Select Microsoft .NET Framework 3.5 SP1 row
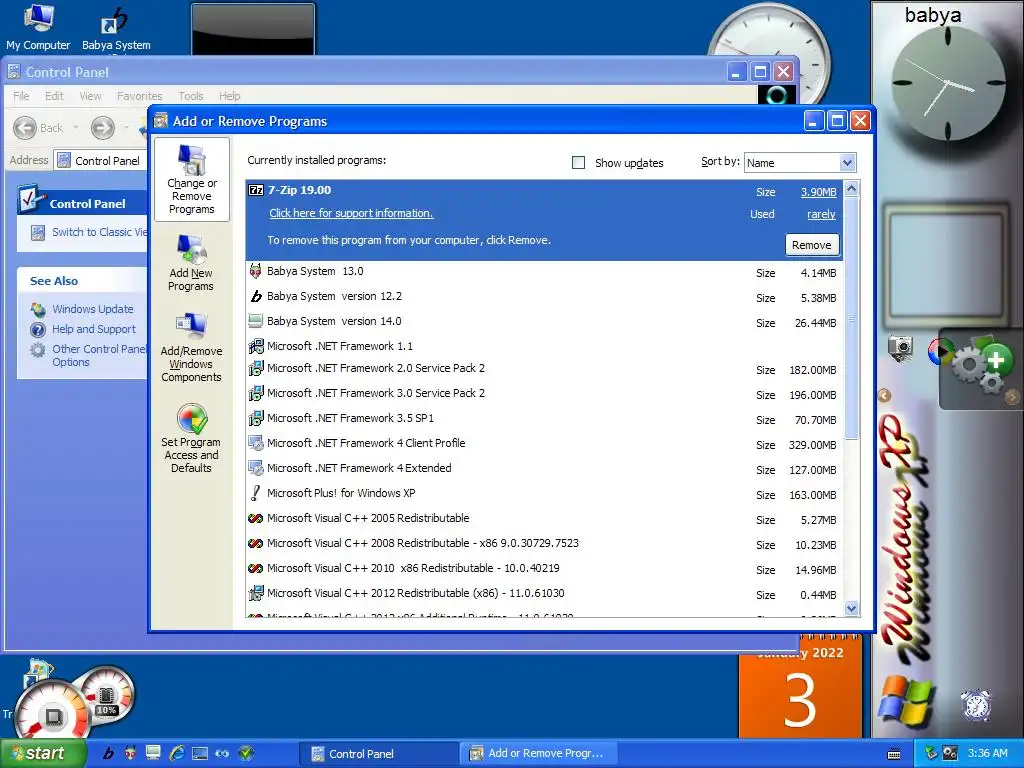Viewport: 1024px width, 768px height. 545,419
